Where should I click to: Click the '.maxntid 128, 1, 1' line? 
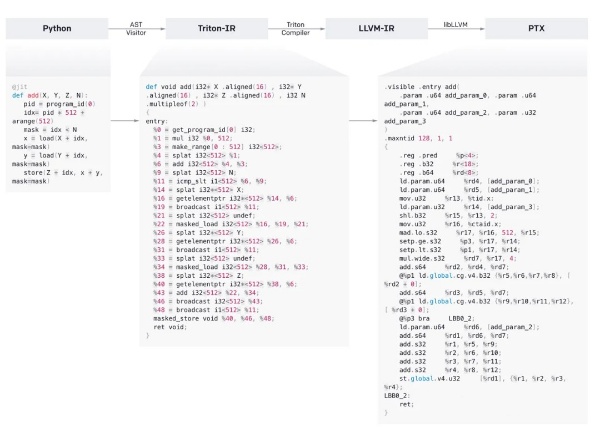pyautogui.click(x=418, y=138)
